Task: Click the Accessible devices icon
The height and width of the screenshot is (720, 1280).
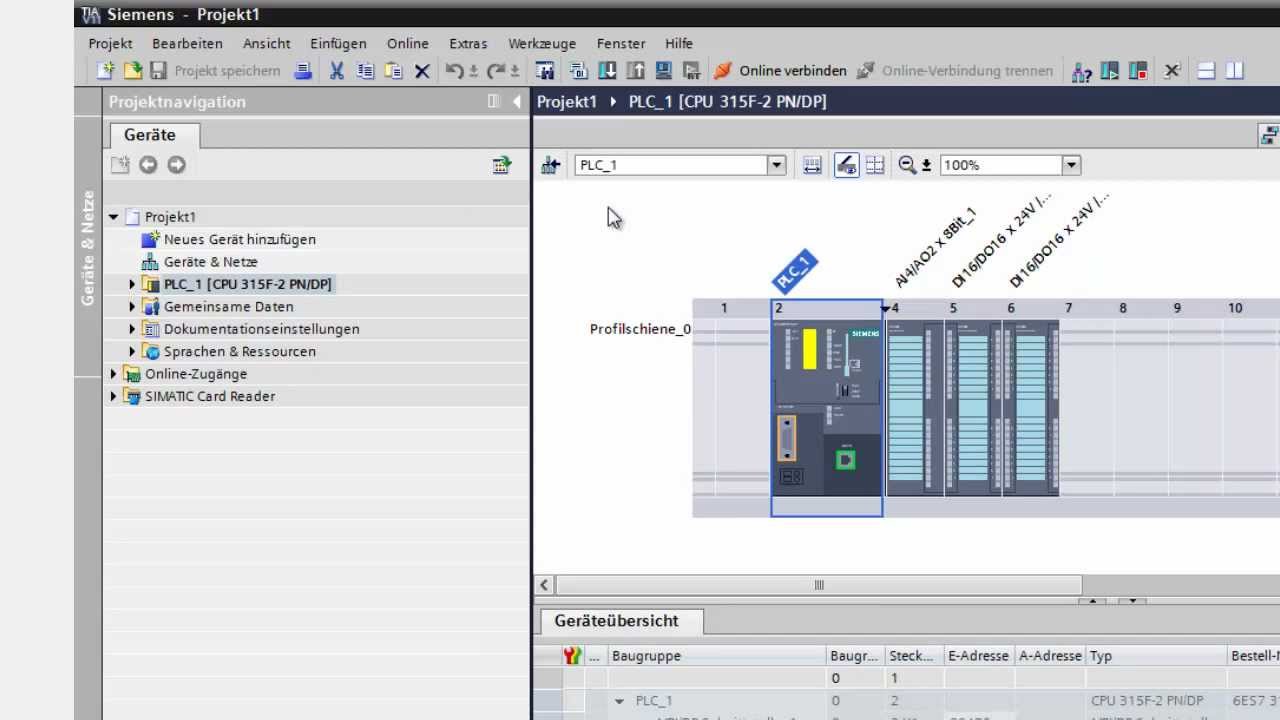Action: (x=1081, y=71)
